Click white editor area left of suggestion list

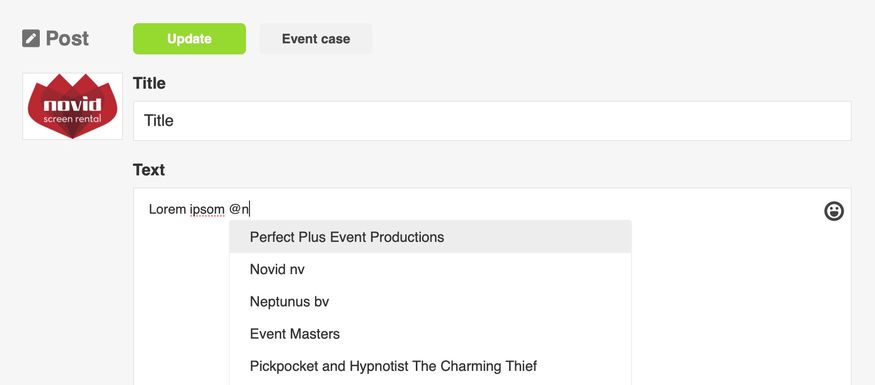[182, 301]
